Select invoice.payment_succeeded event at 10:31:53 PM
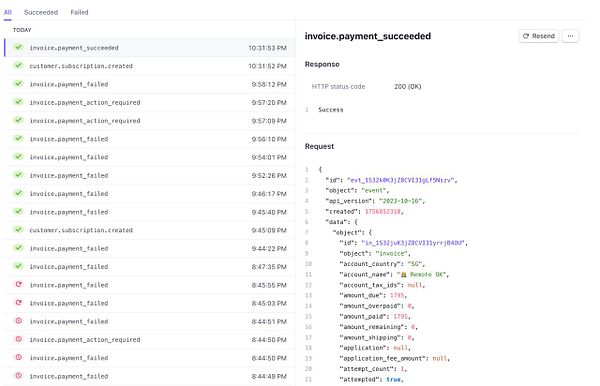The height and width of the screenshot is (386, 600). coord(150,48)
